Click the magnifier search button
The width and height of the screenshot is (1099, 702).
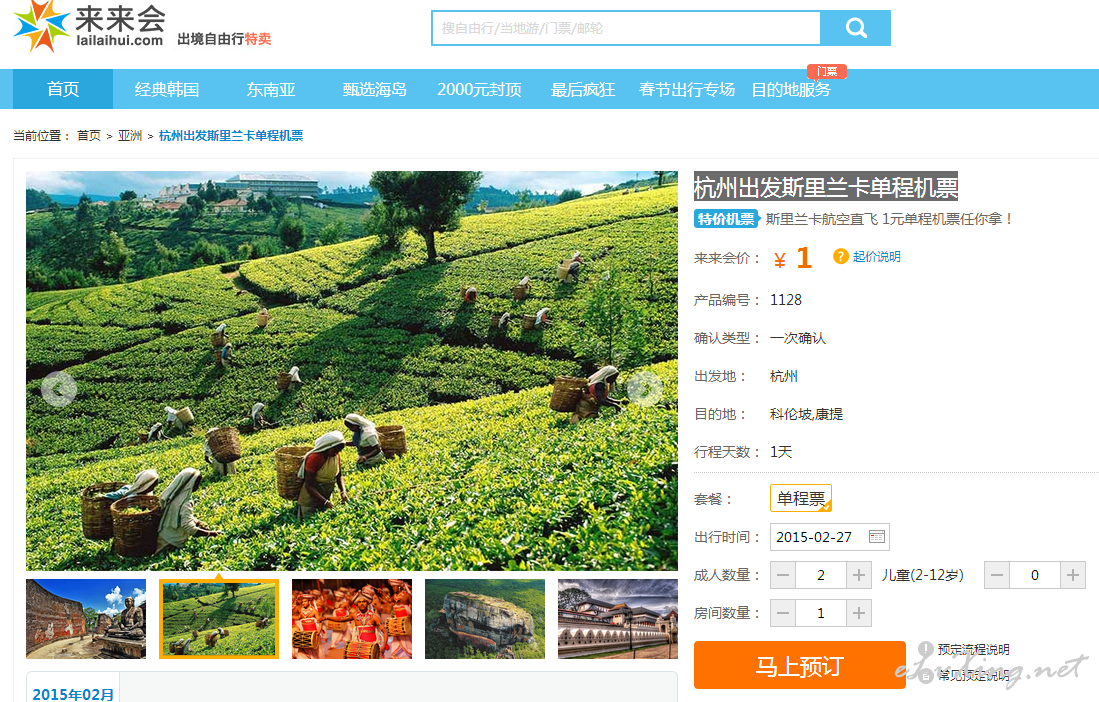coord(855,28)
